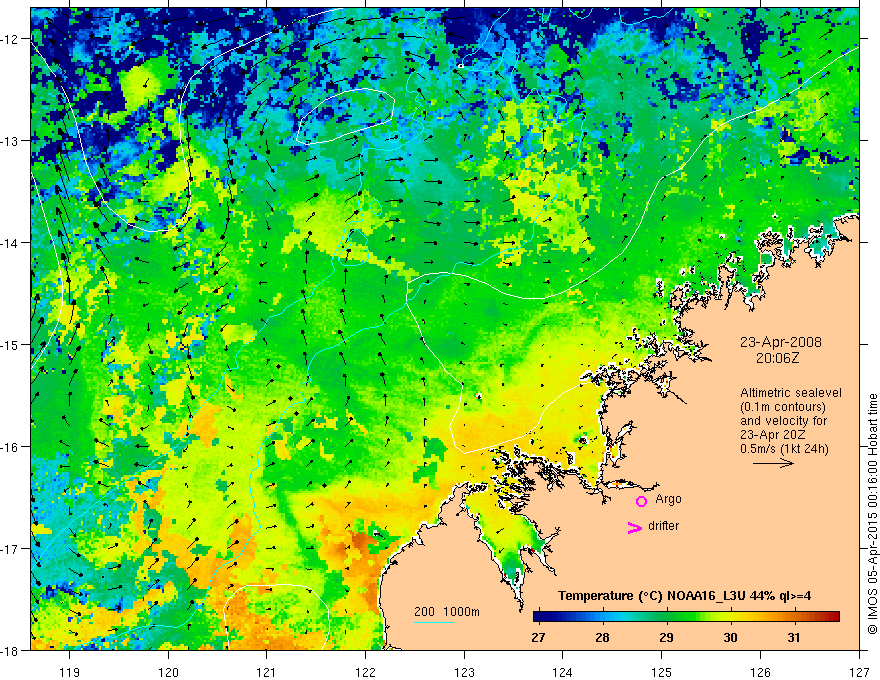Click the '31' color bar tick label
Screen dimensions: 880x680
coord(794,637)
